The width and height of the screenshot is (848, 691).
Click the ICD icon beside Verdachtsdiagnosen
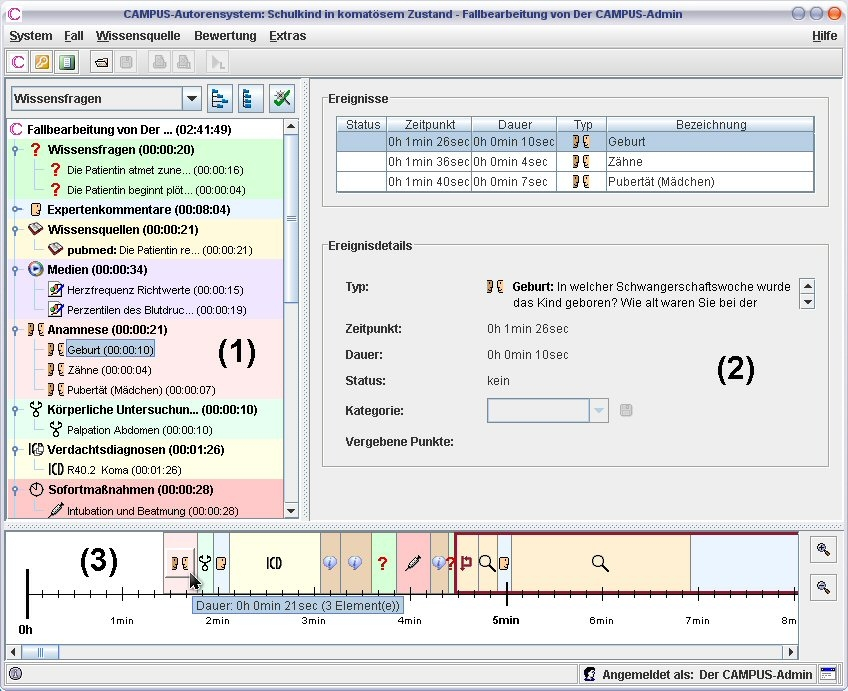[36, 449]
